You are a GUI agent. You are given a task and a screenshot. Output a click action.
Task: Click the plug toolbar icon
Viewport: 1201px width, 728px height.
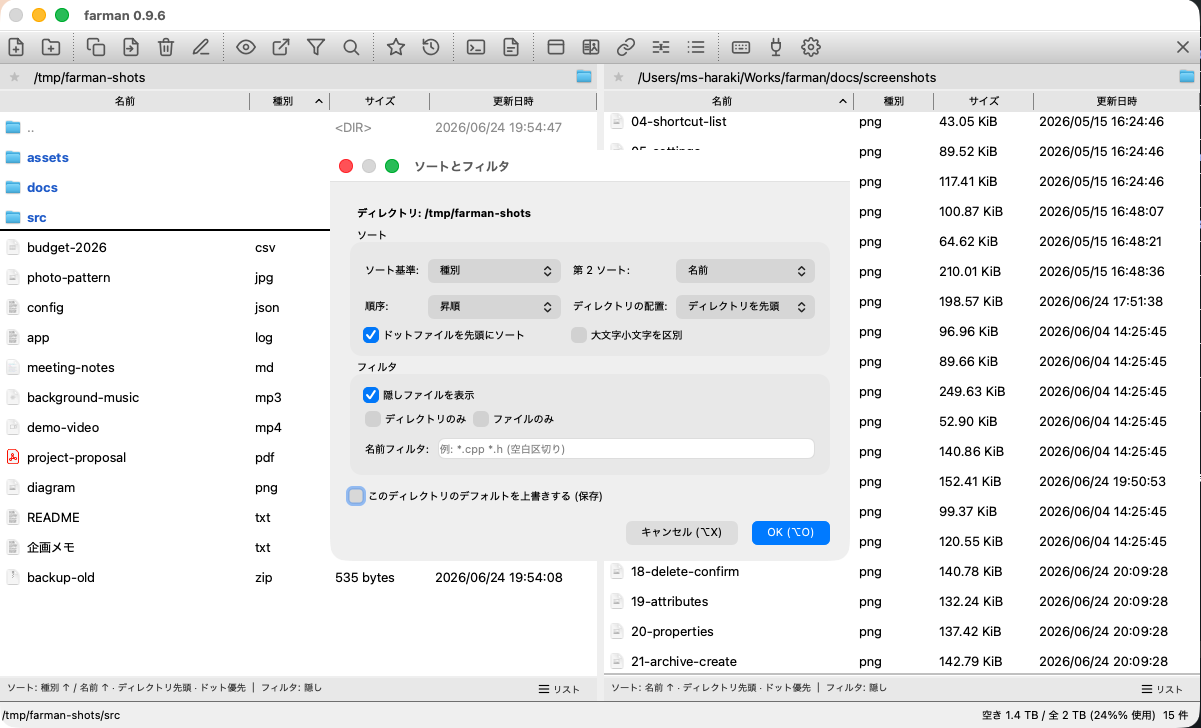point(776,47)
